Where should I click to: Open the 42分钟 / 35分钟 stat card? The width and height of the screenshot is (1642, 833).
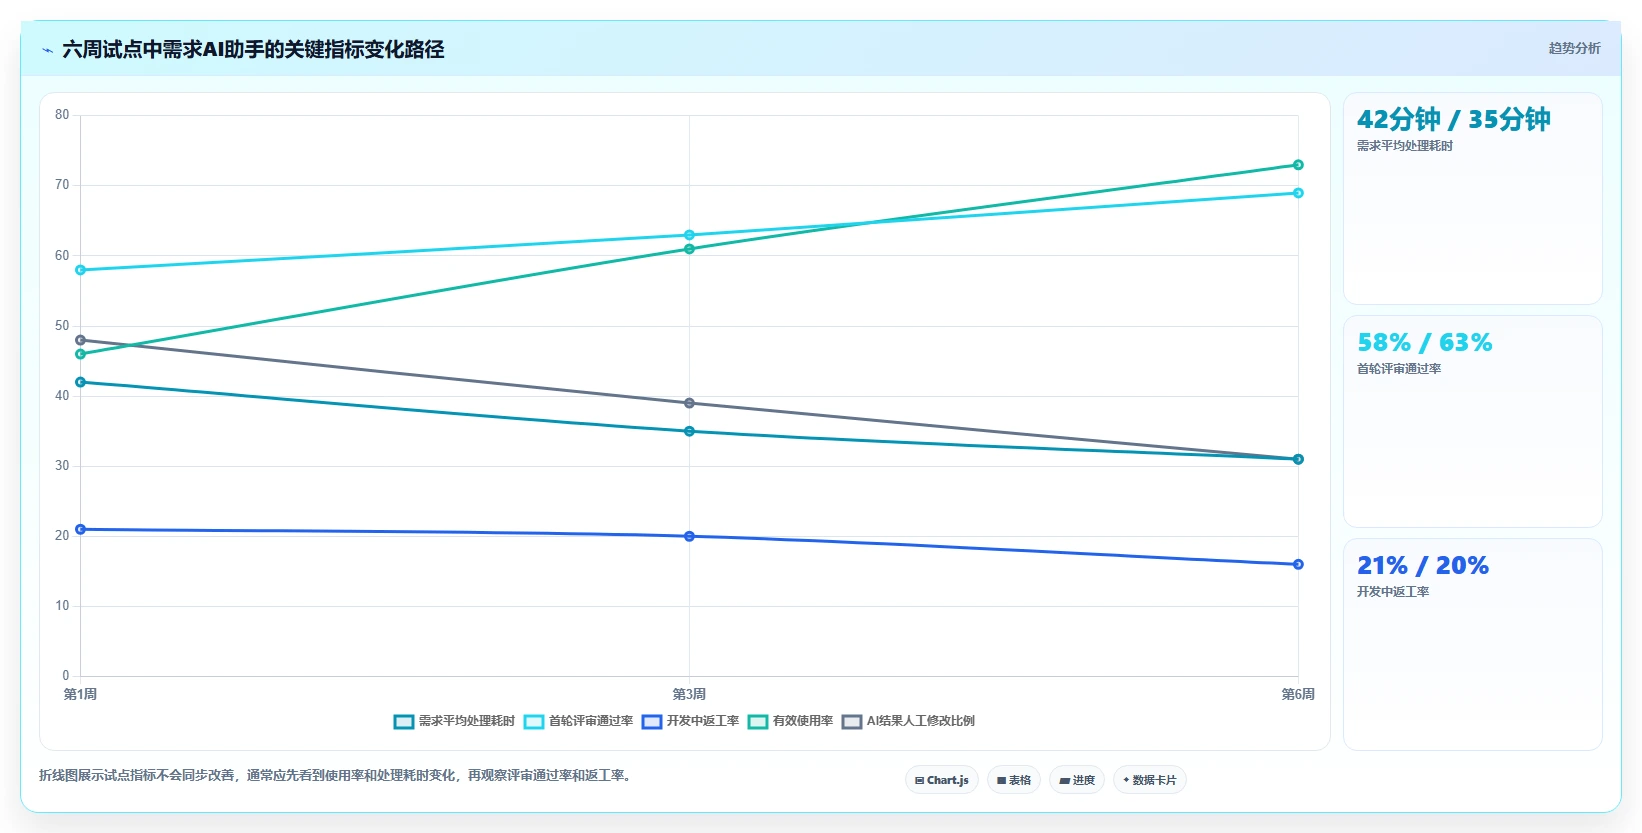[x=1473, y=199]
